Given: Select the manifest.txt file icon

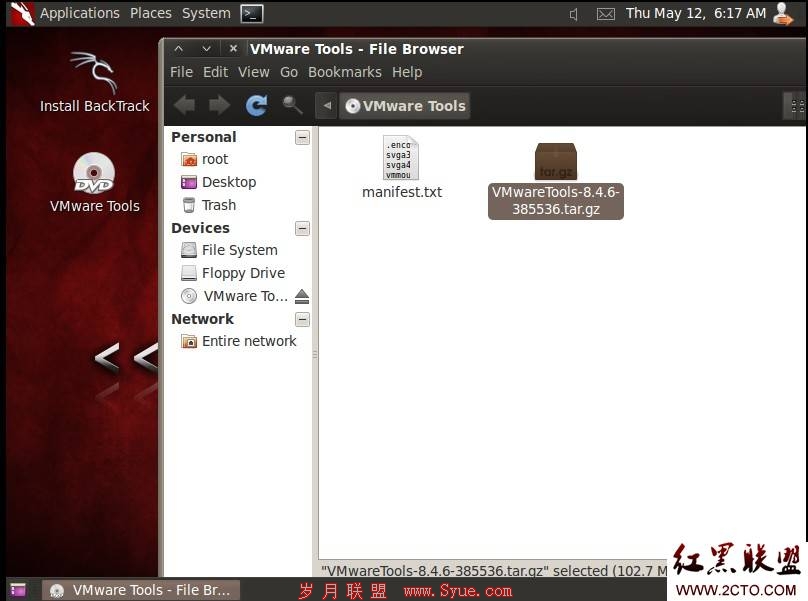Looking at the screenshot, I should [x=401, y=157].
